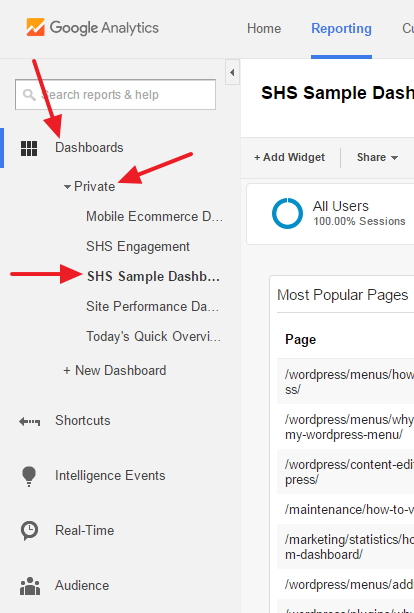Focus the Search reports & help field
The image size is (414, 613).
pyautogui.click(x=115, y=95)
